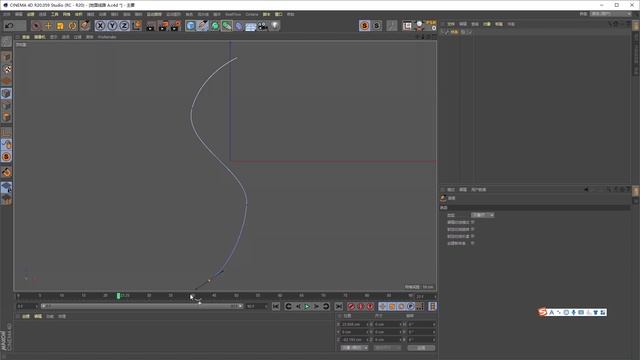Open the Floor environment icon
This screenshot has height=360, width=640.
point(251,26)
